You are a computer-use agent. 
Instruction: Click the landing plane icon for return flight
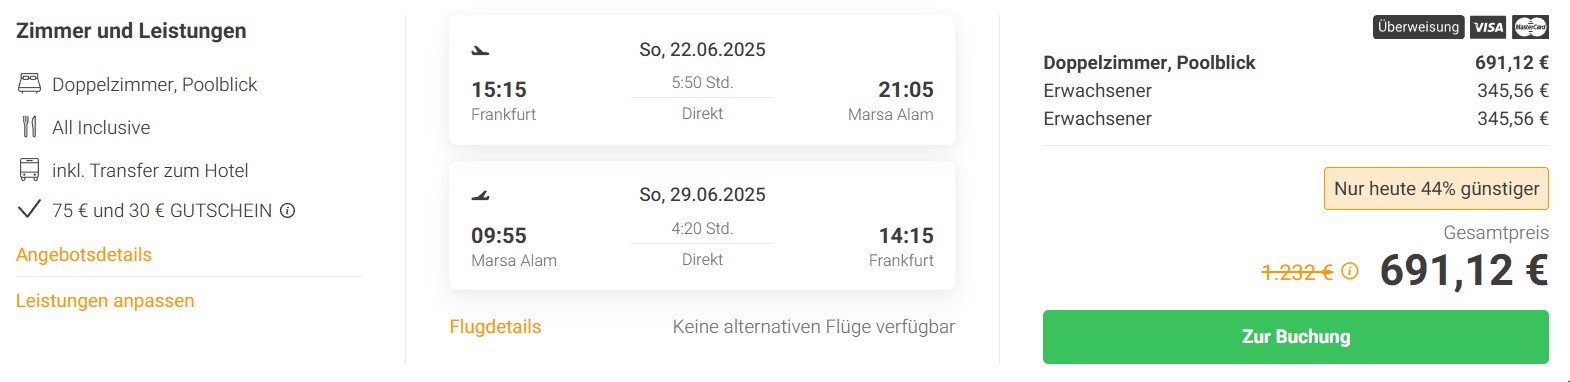(x=481, y=196)
